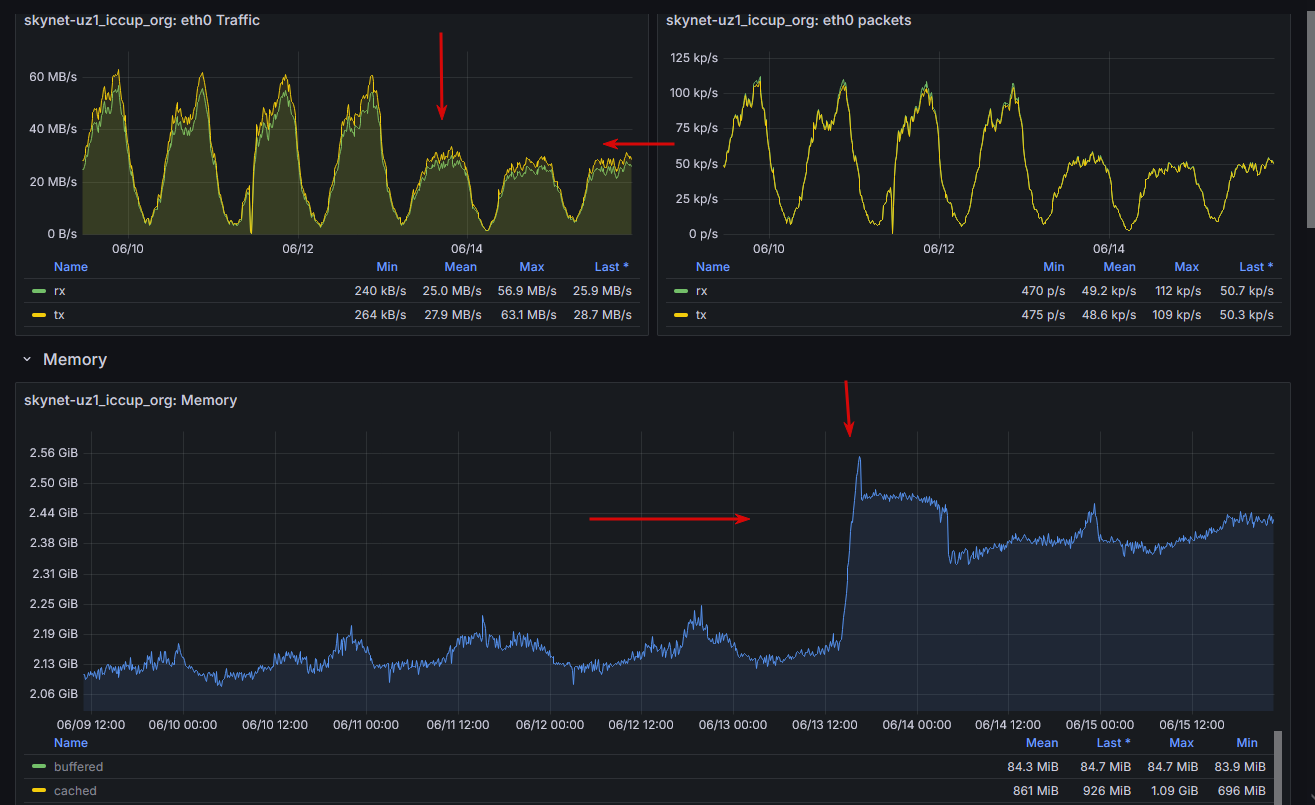This screenshot has height=805, width=1315.
Task: Click the green rx swatch in Traffic legend
Action: pos(39,291)
